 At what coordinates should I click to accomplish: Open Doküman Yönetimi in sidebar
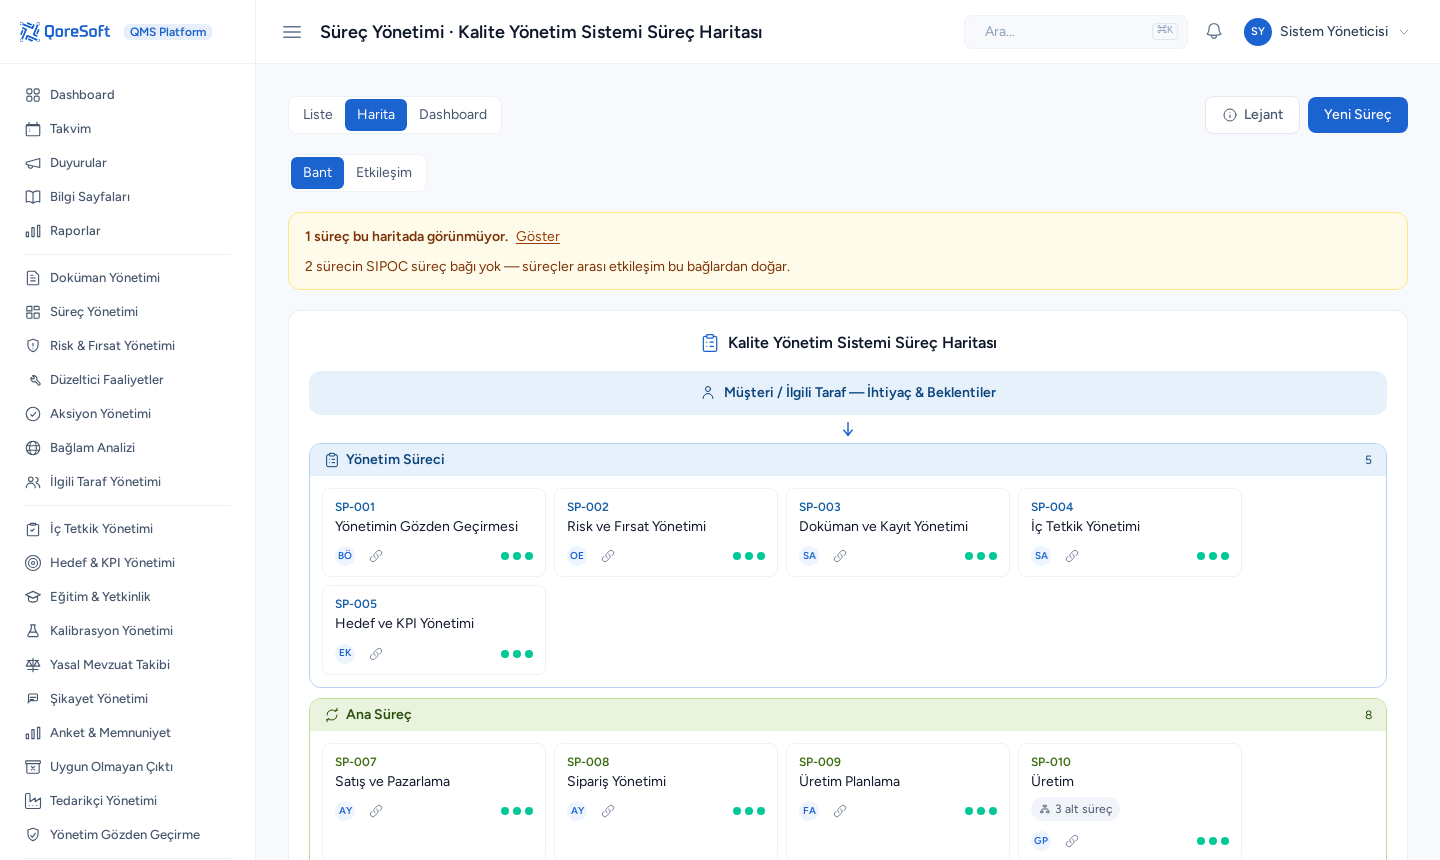[x=128, y=278]
